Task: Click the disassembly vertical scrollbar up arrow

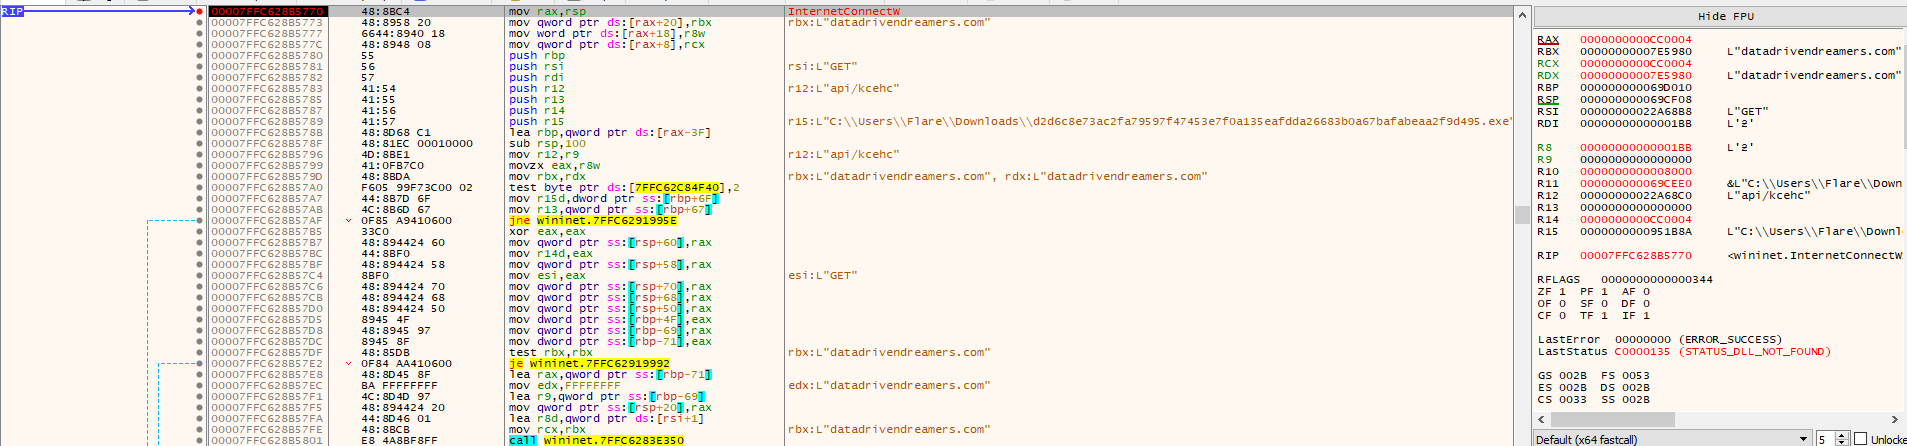Action: (x=1523, y=15)
